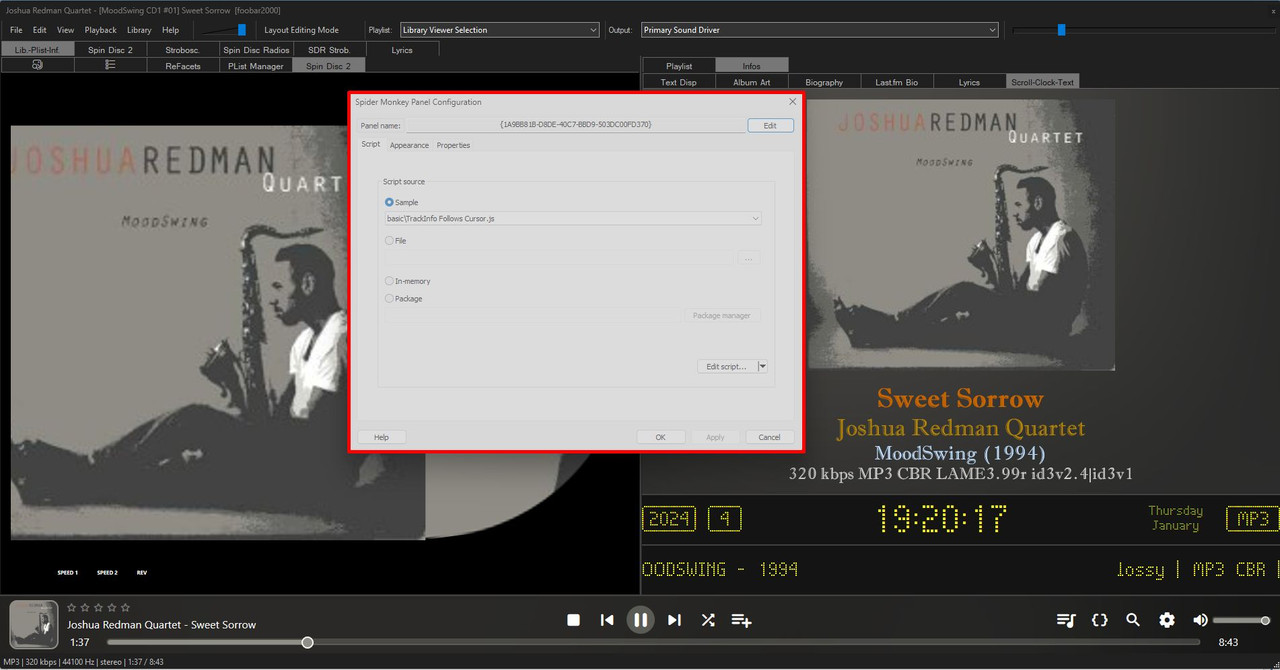Switch to the Spin Disc Radios tab
Screen dimensions: 1280x670
(x=256, y=49)
